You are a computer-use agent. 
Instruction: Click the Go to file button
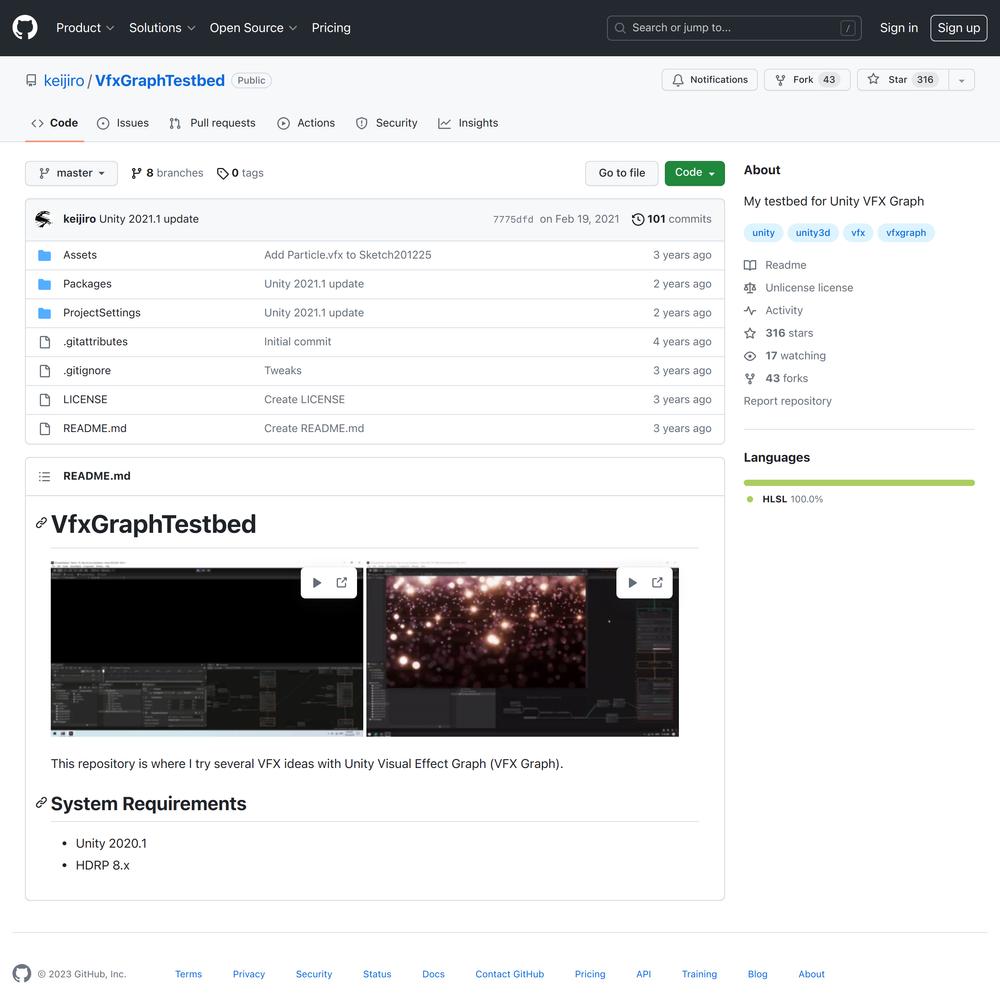(622, 173)
